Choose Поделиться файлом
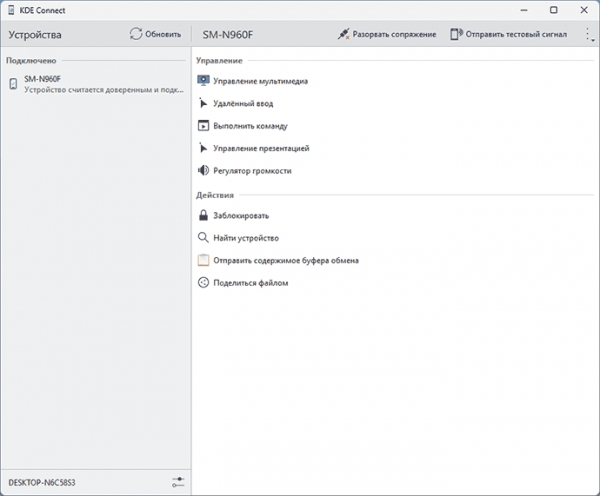Image resolution: width=600 pixels, height=496 pixels. pyautogui.click(x=251, y=283)
